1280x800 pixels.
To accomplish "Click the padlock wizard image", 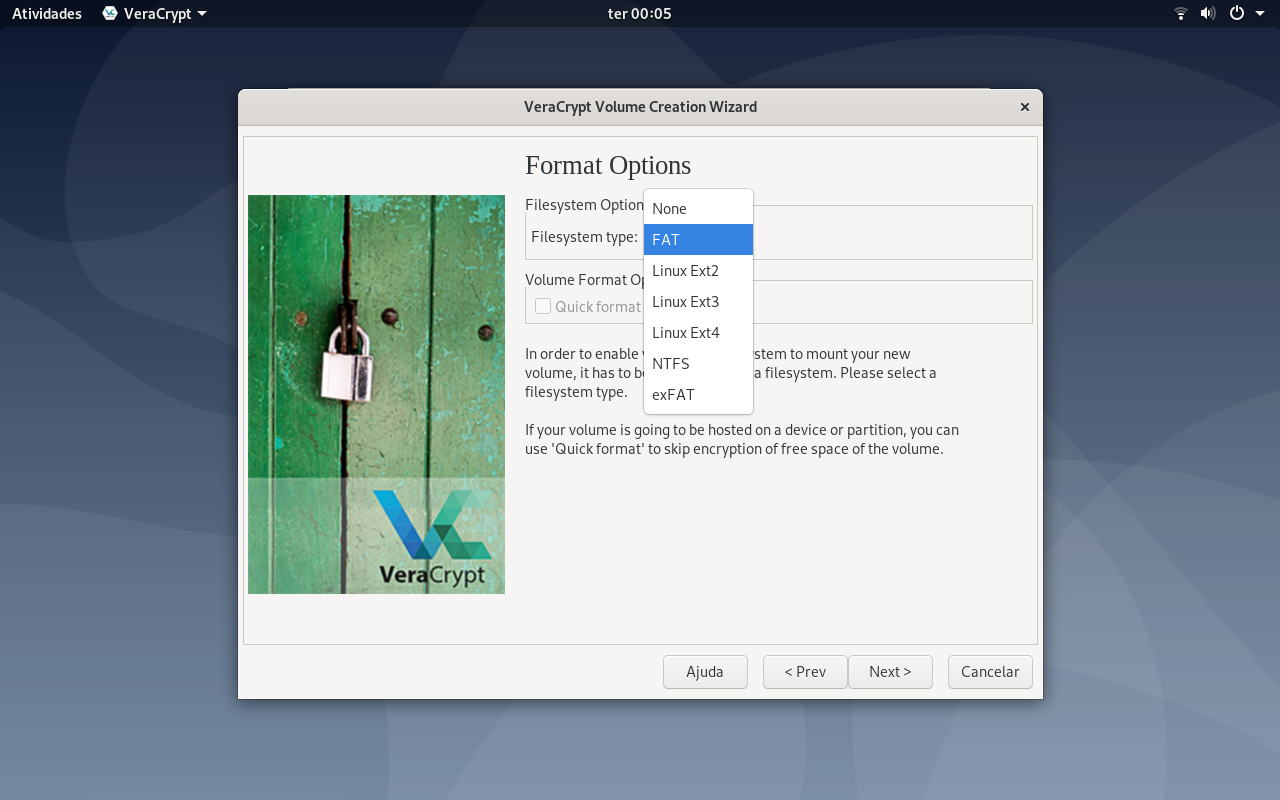I will click(x=376, y=394).
